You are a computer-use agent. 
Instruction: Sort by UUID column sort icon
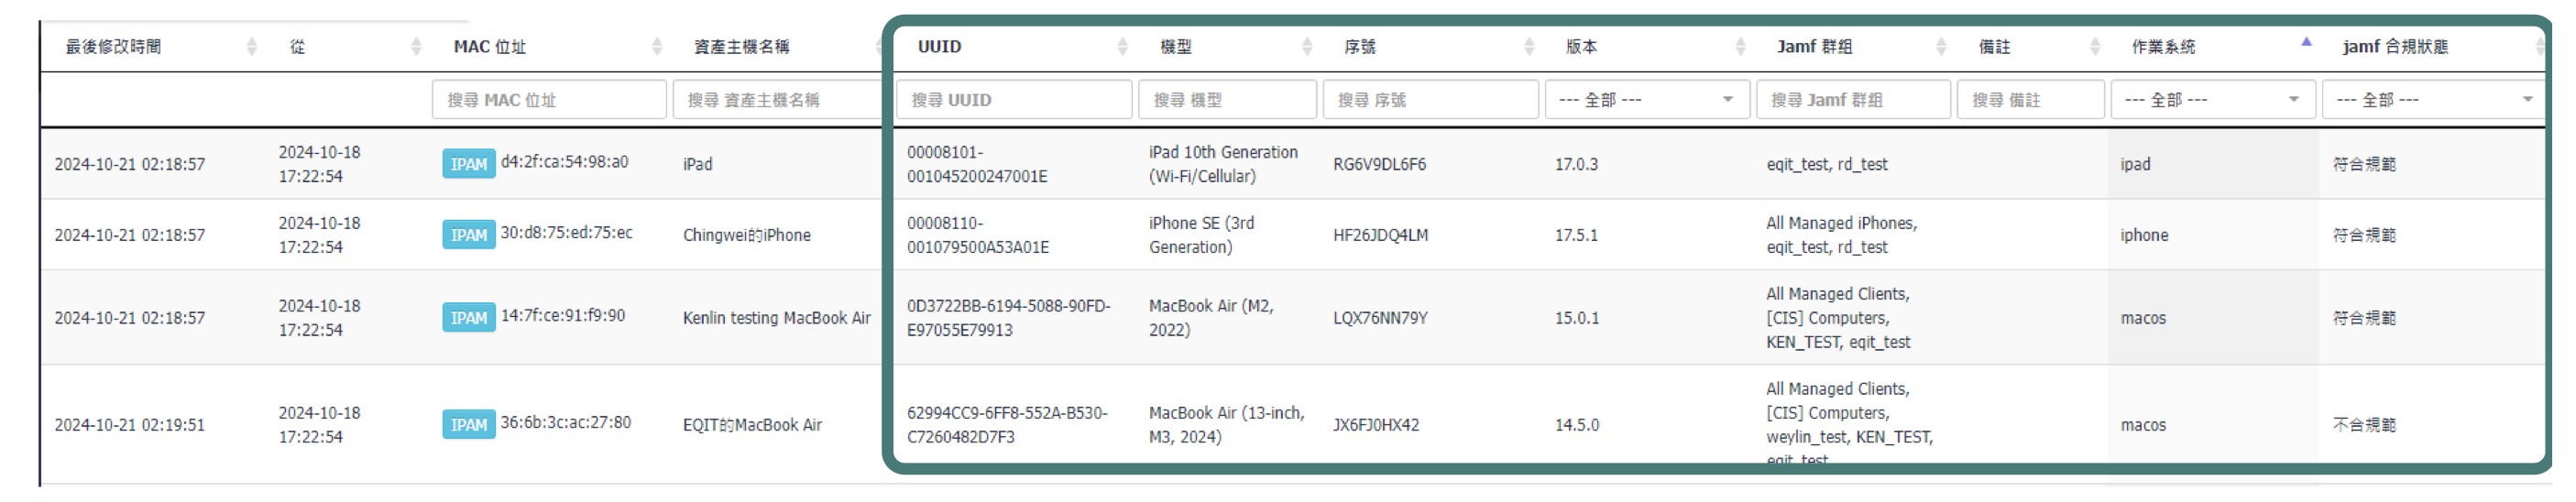point(1122,47)
